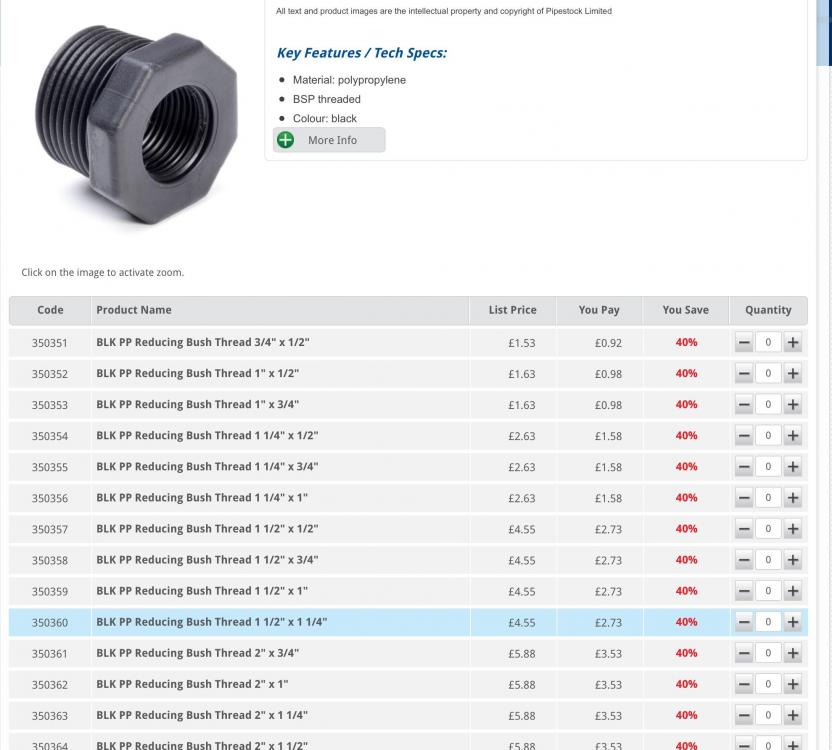Select product code 350357
Screen dimensions: 832x750
(x=50, y=529)
